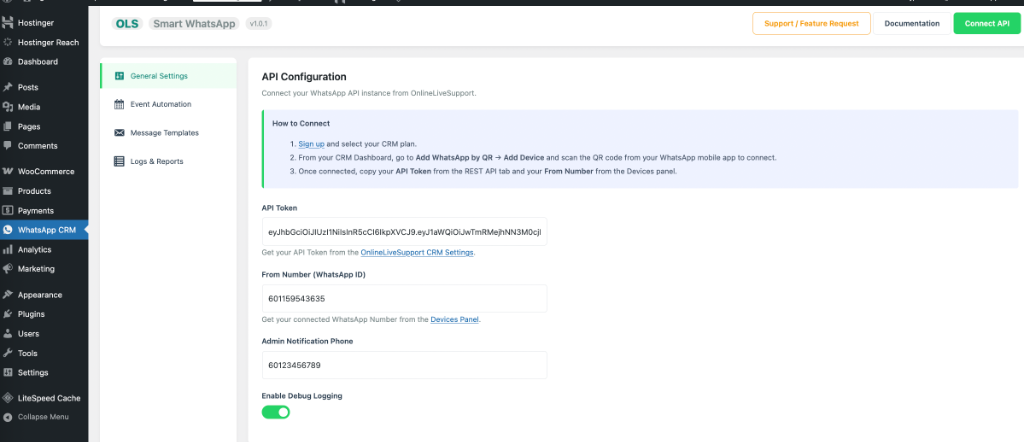
Task: Click the Analytics bar chart icon
Action: (x=8, y=249)
